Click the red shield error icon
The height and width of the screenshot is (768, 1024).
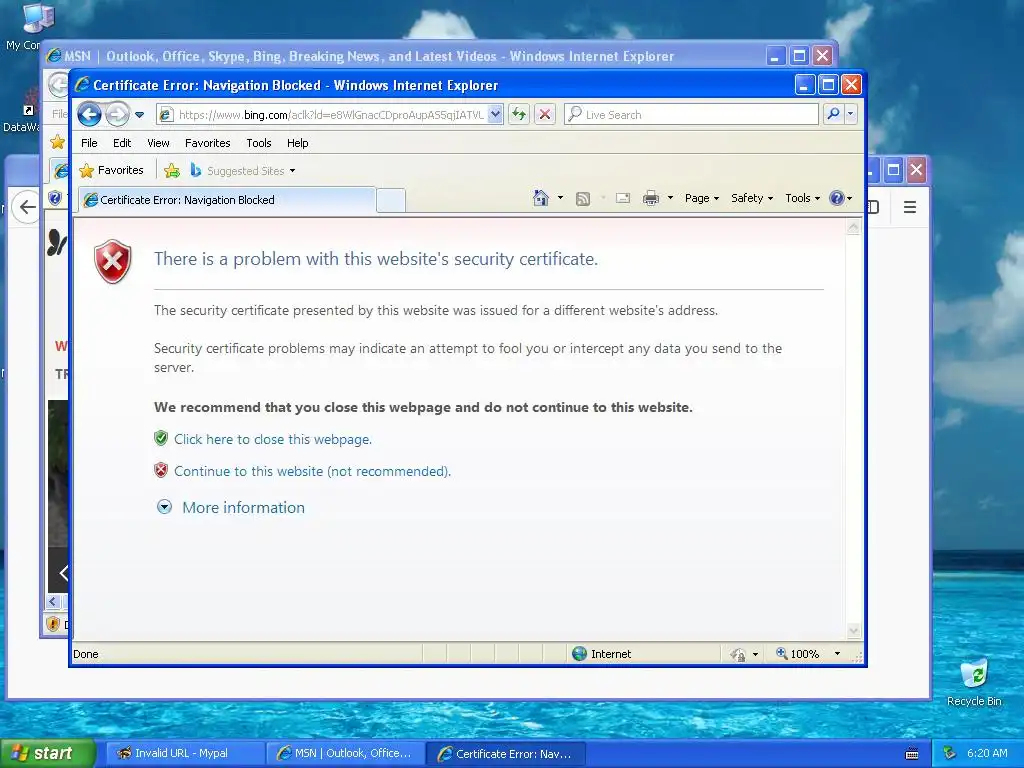tap(113, 261)
